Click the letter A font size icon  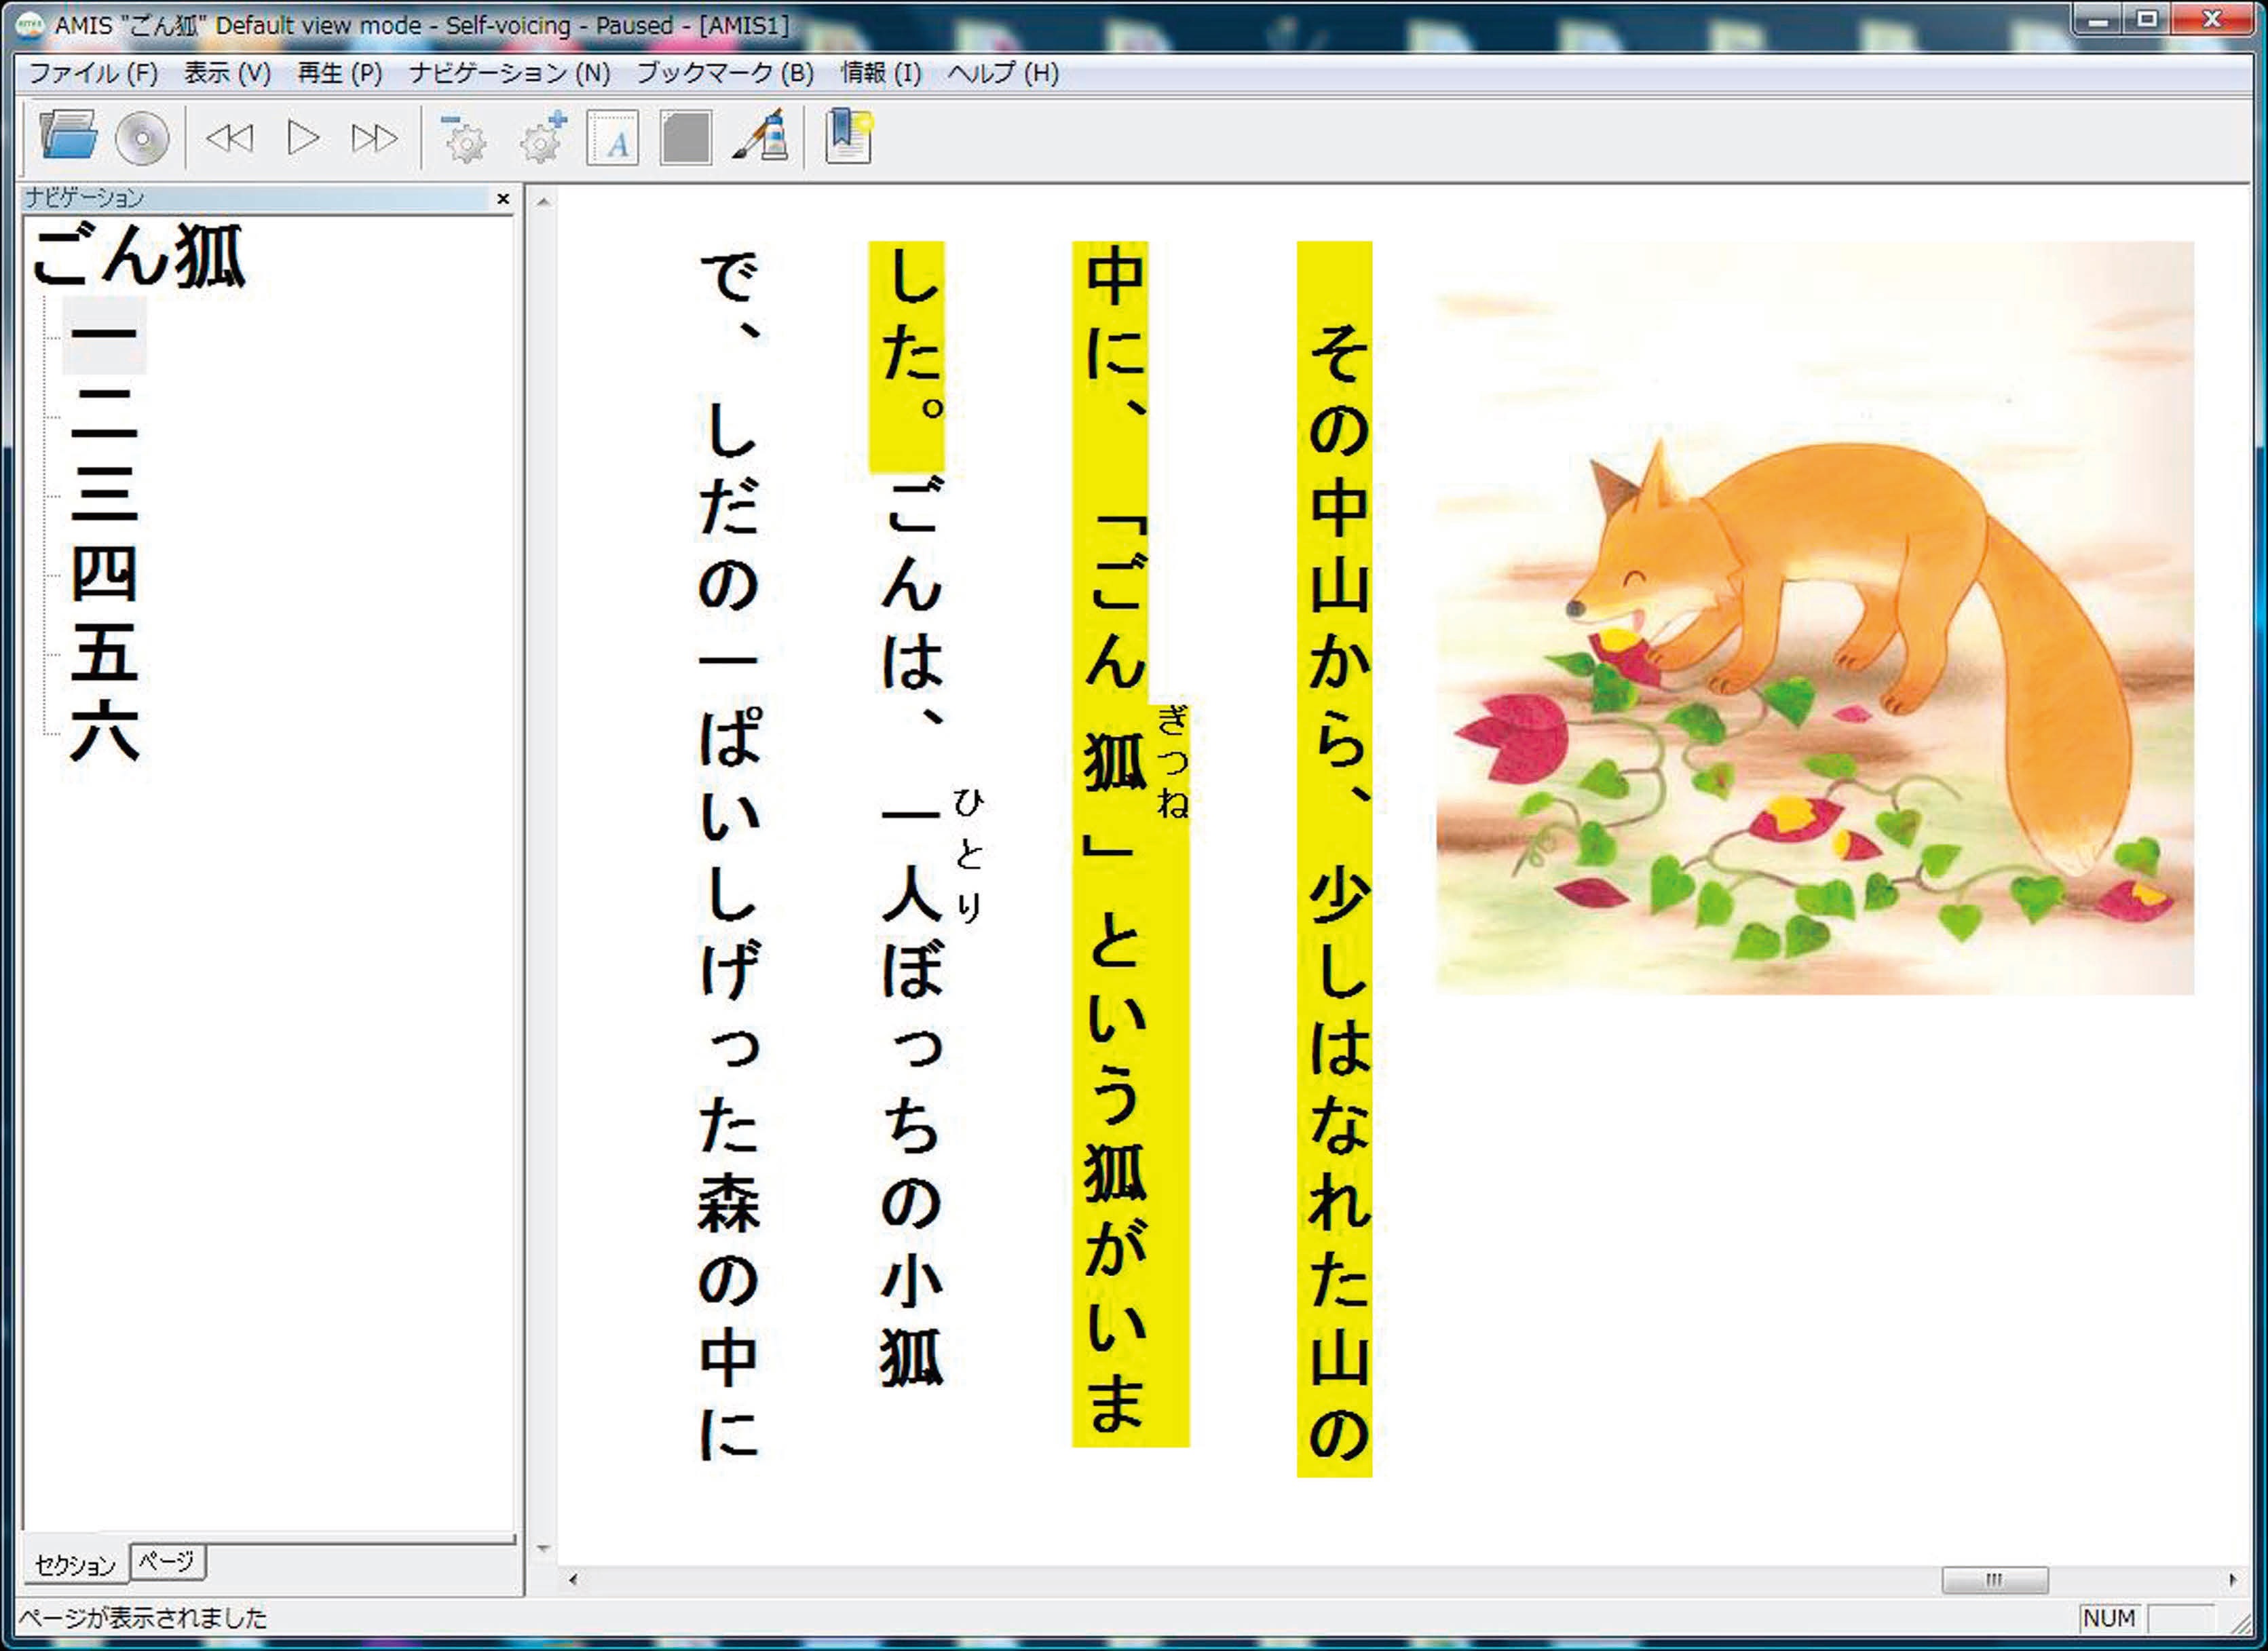pyautogui.click(x=612, y=138)
